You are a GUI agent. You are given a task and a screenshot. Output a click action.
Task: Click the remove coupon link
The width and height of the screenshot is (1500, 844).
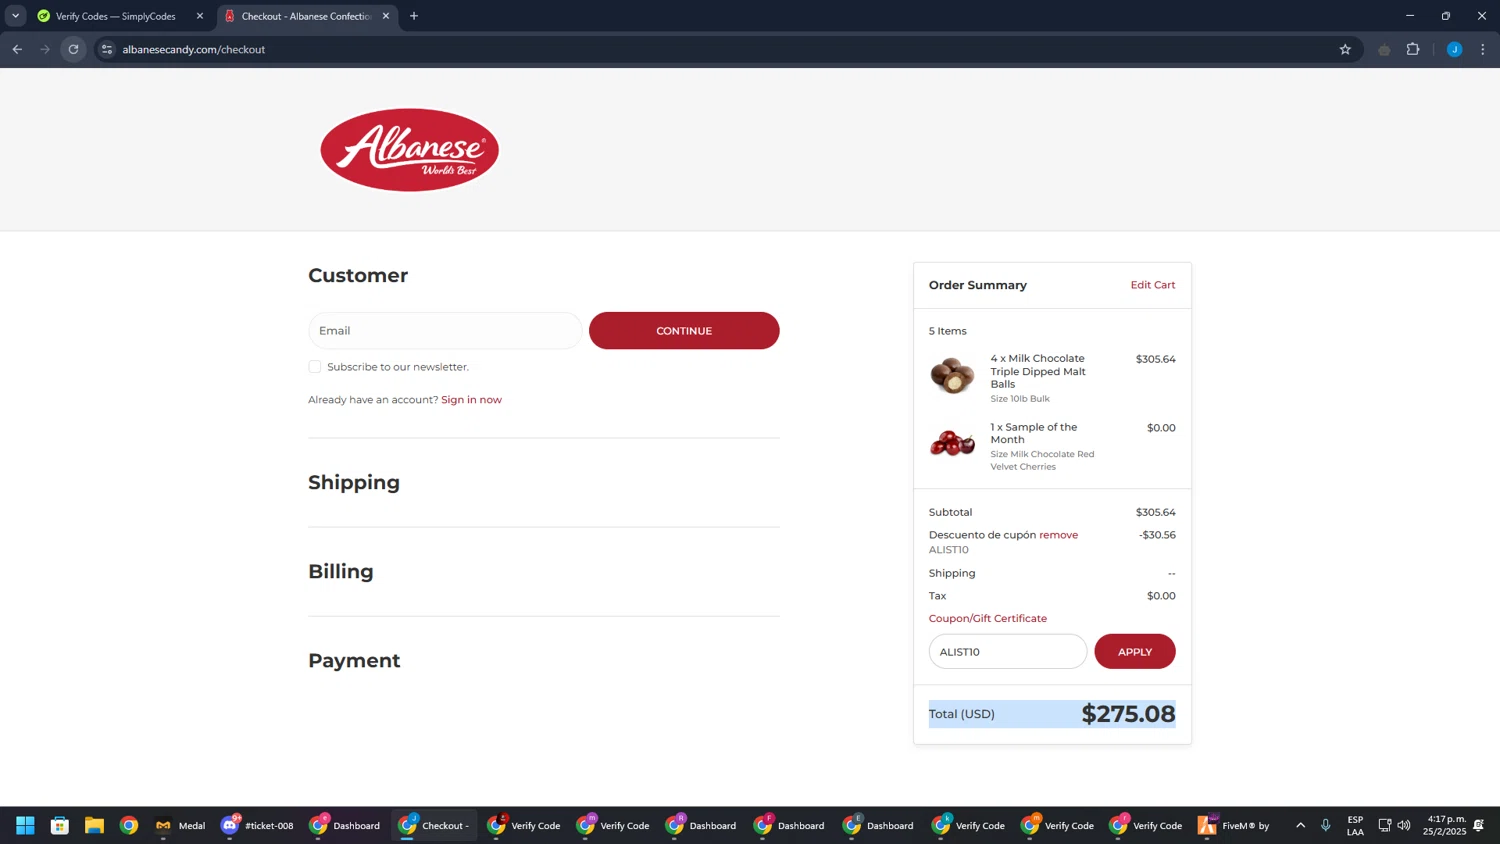tap(1058, 535)
